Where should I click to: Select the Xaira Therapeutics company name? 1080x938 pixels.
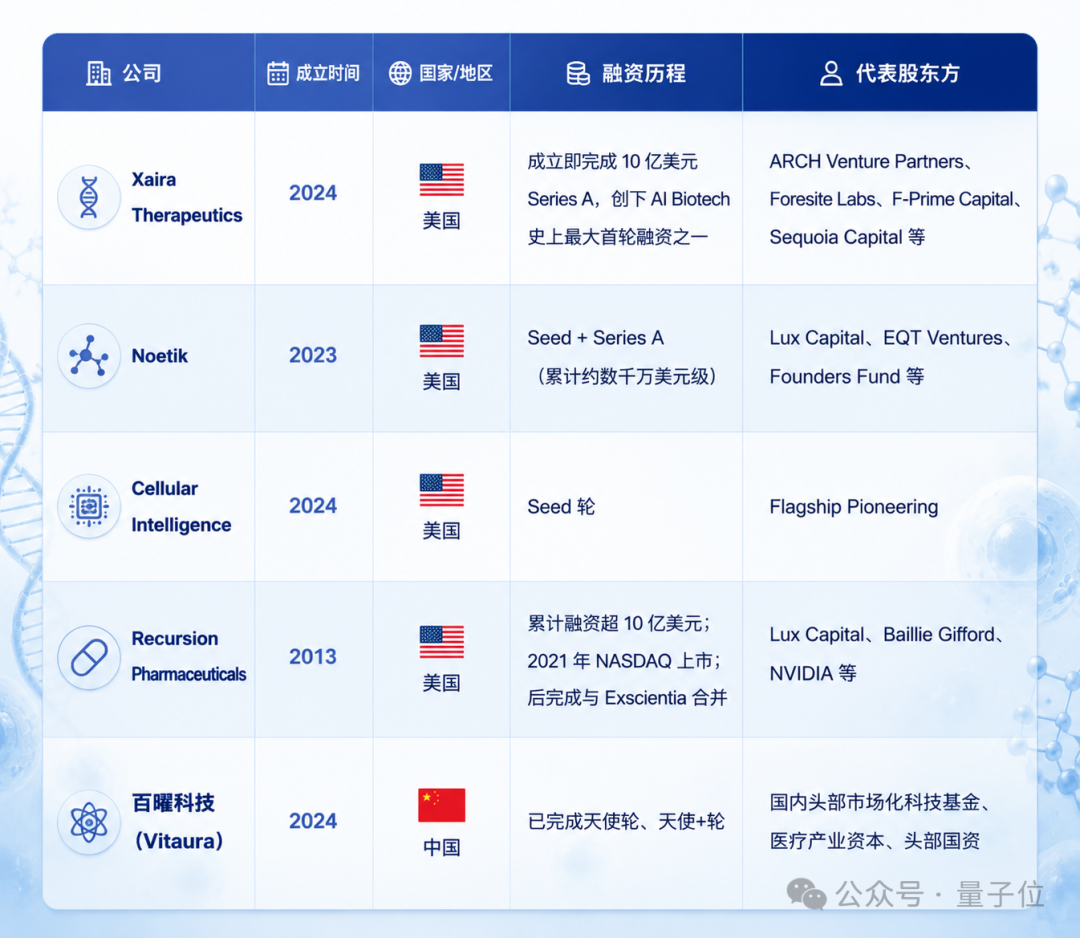187,198
